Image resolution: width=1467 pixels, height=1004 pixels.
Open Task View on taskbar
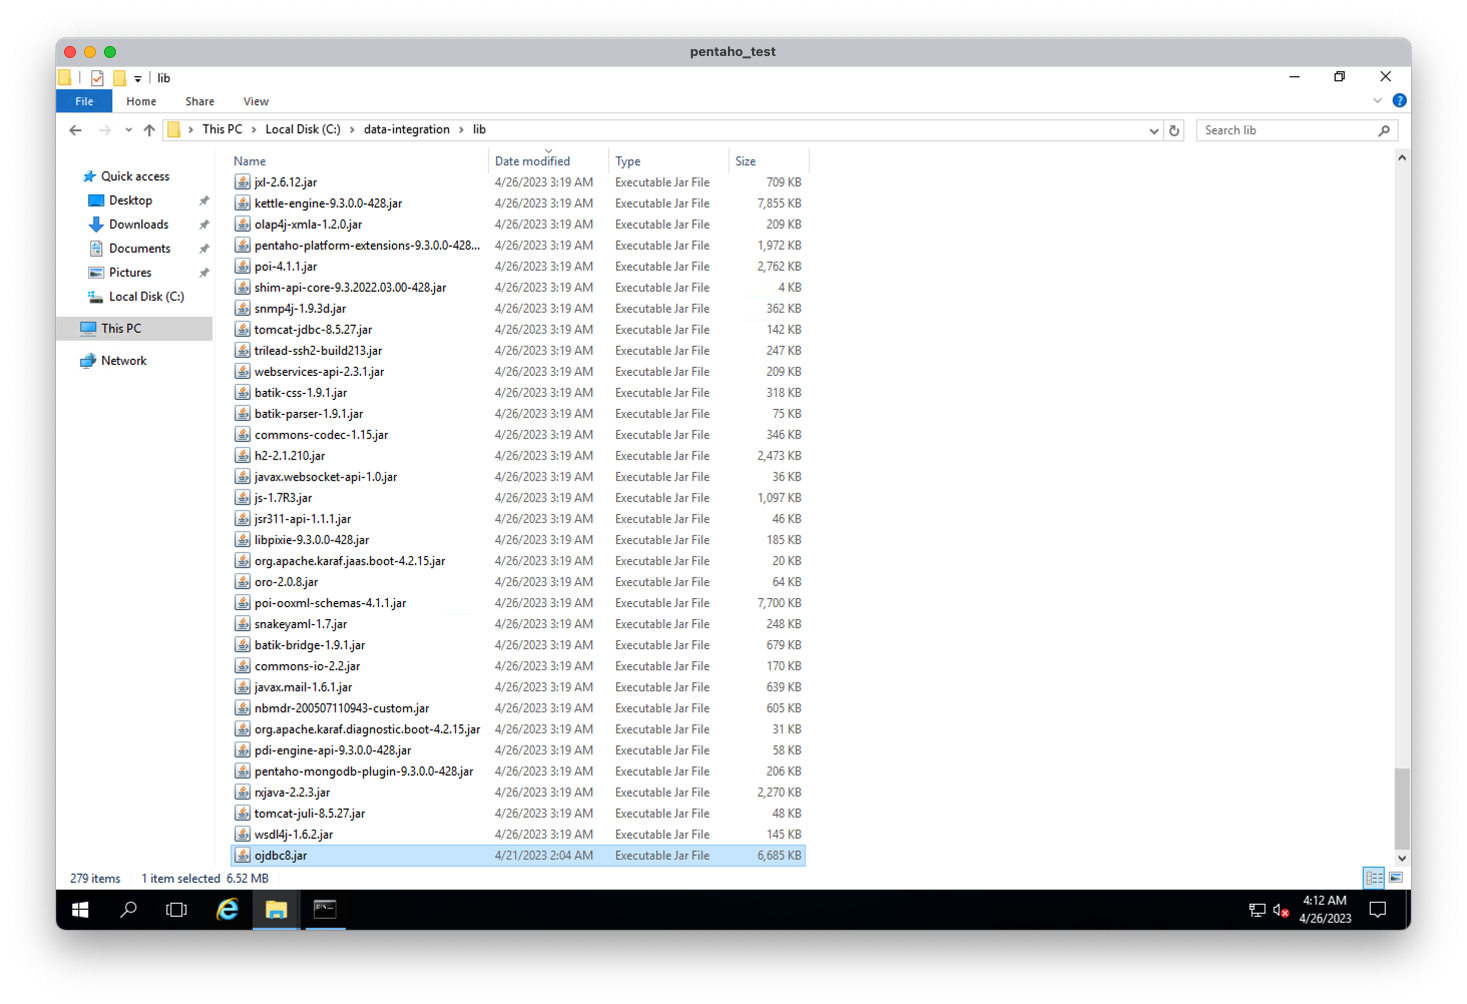pos(176,909)
